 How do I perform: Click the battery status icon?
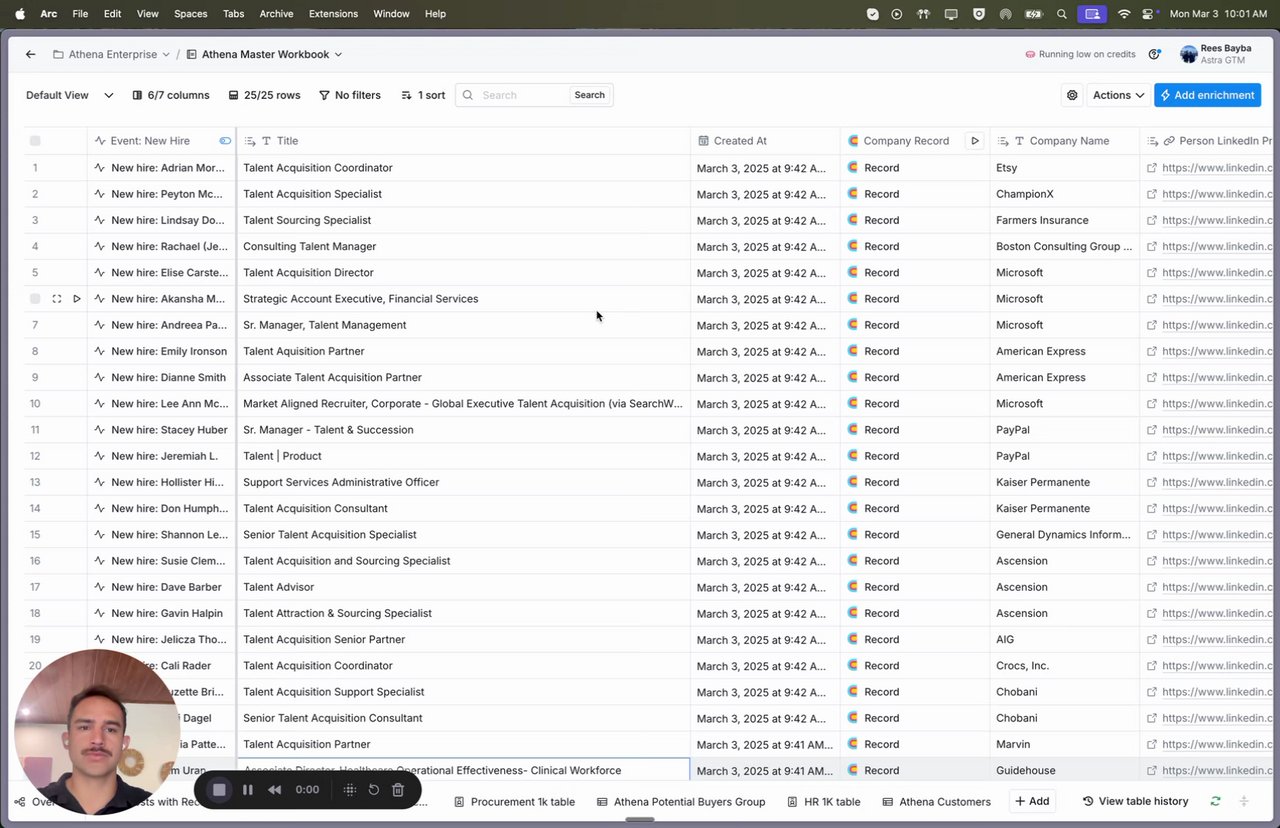click(x=1033, y=14)
